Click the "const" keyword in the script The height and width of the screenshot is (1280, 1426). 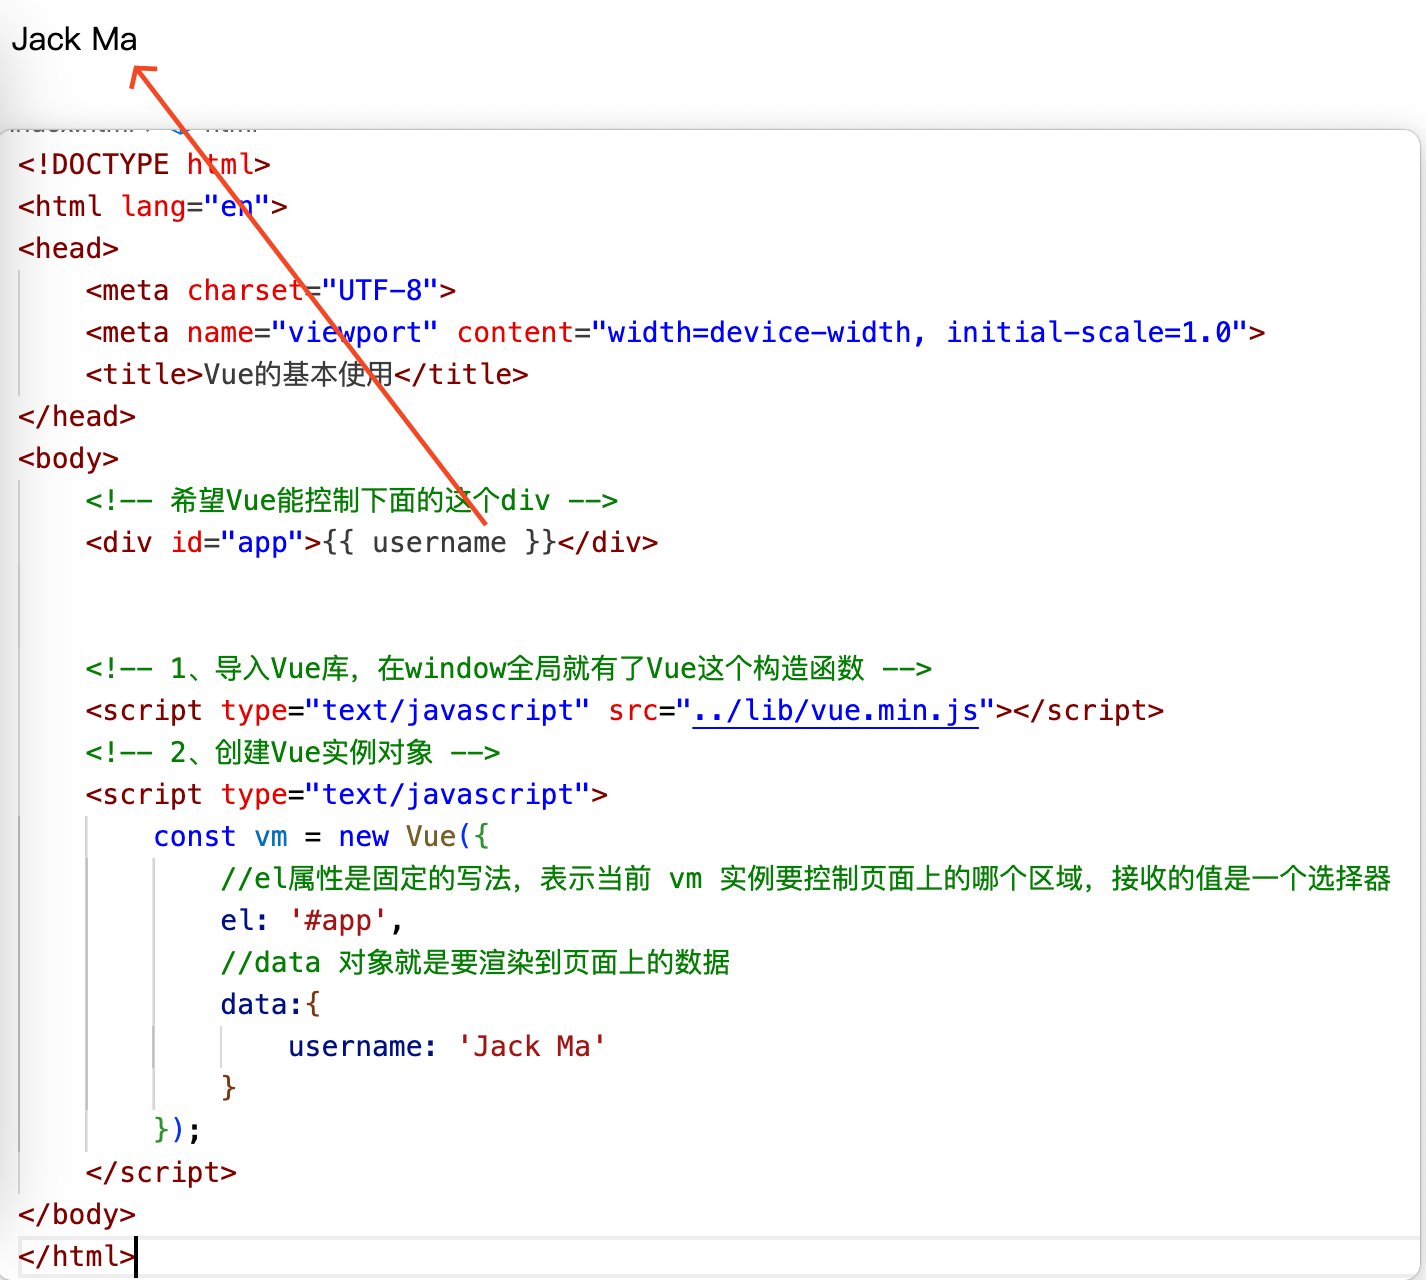[x=194, y=837]
